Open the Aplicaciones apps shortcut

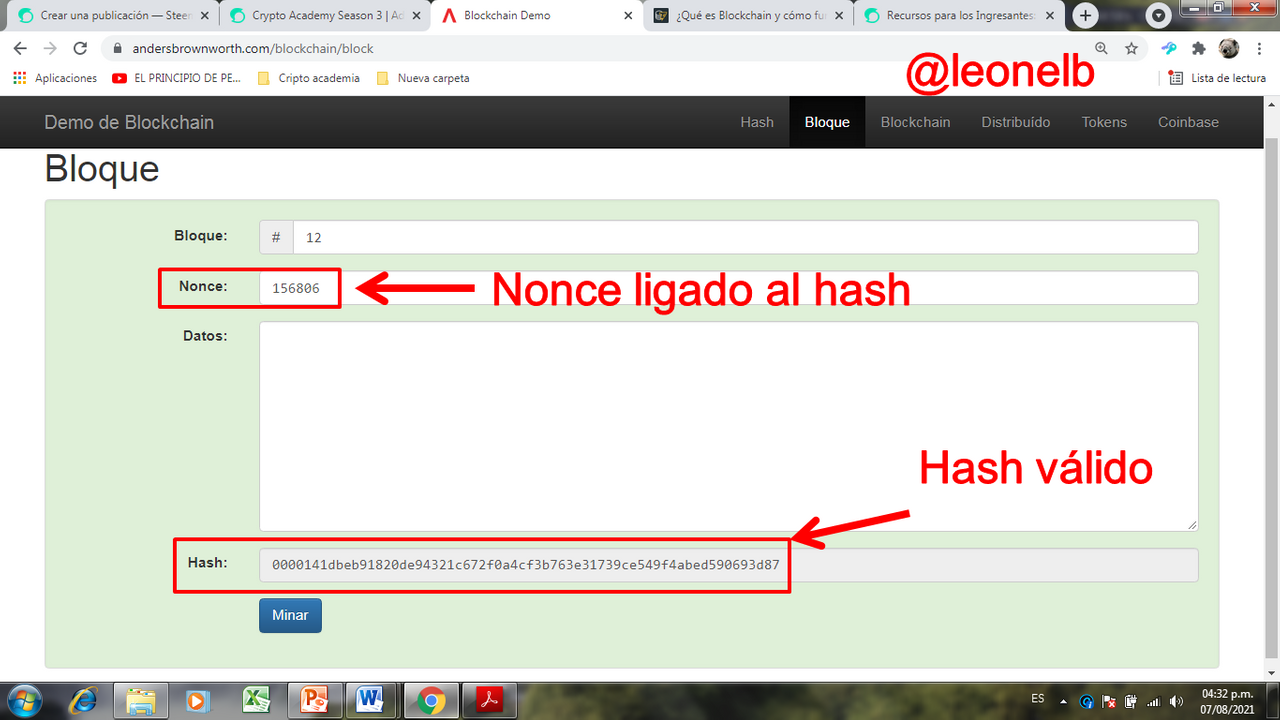(x=55, y=78)
